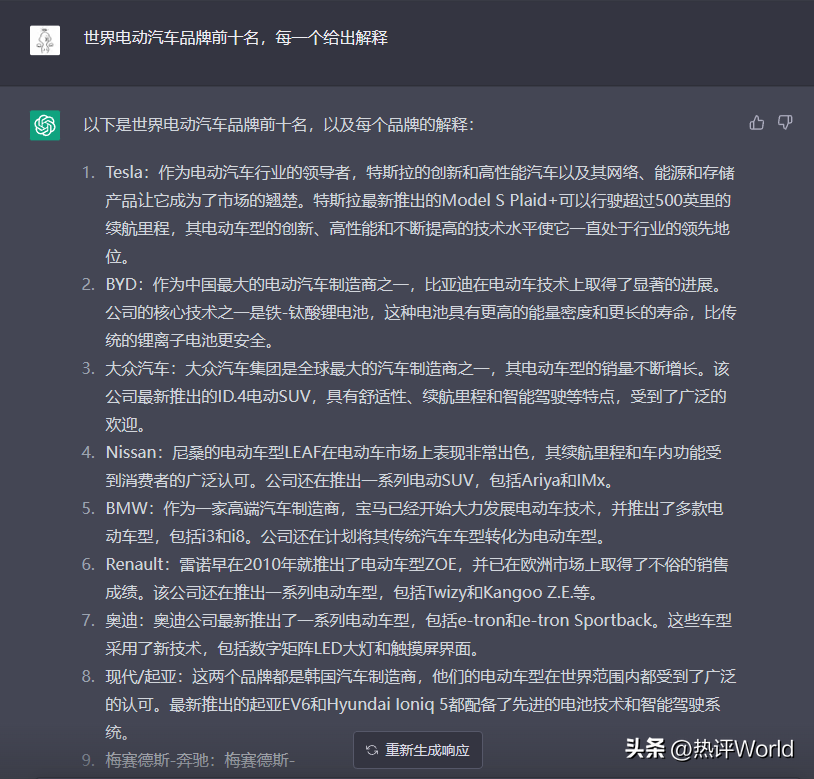
Task: Click the intro line 以下是世界电动汽车品牌前十名
Action: tap(279, 125)
